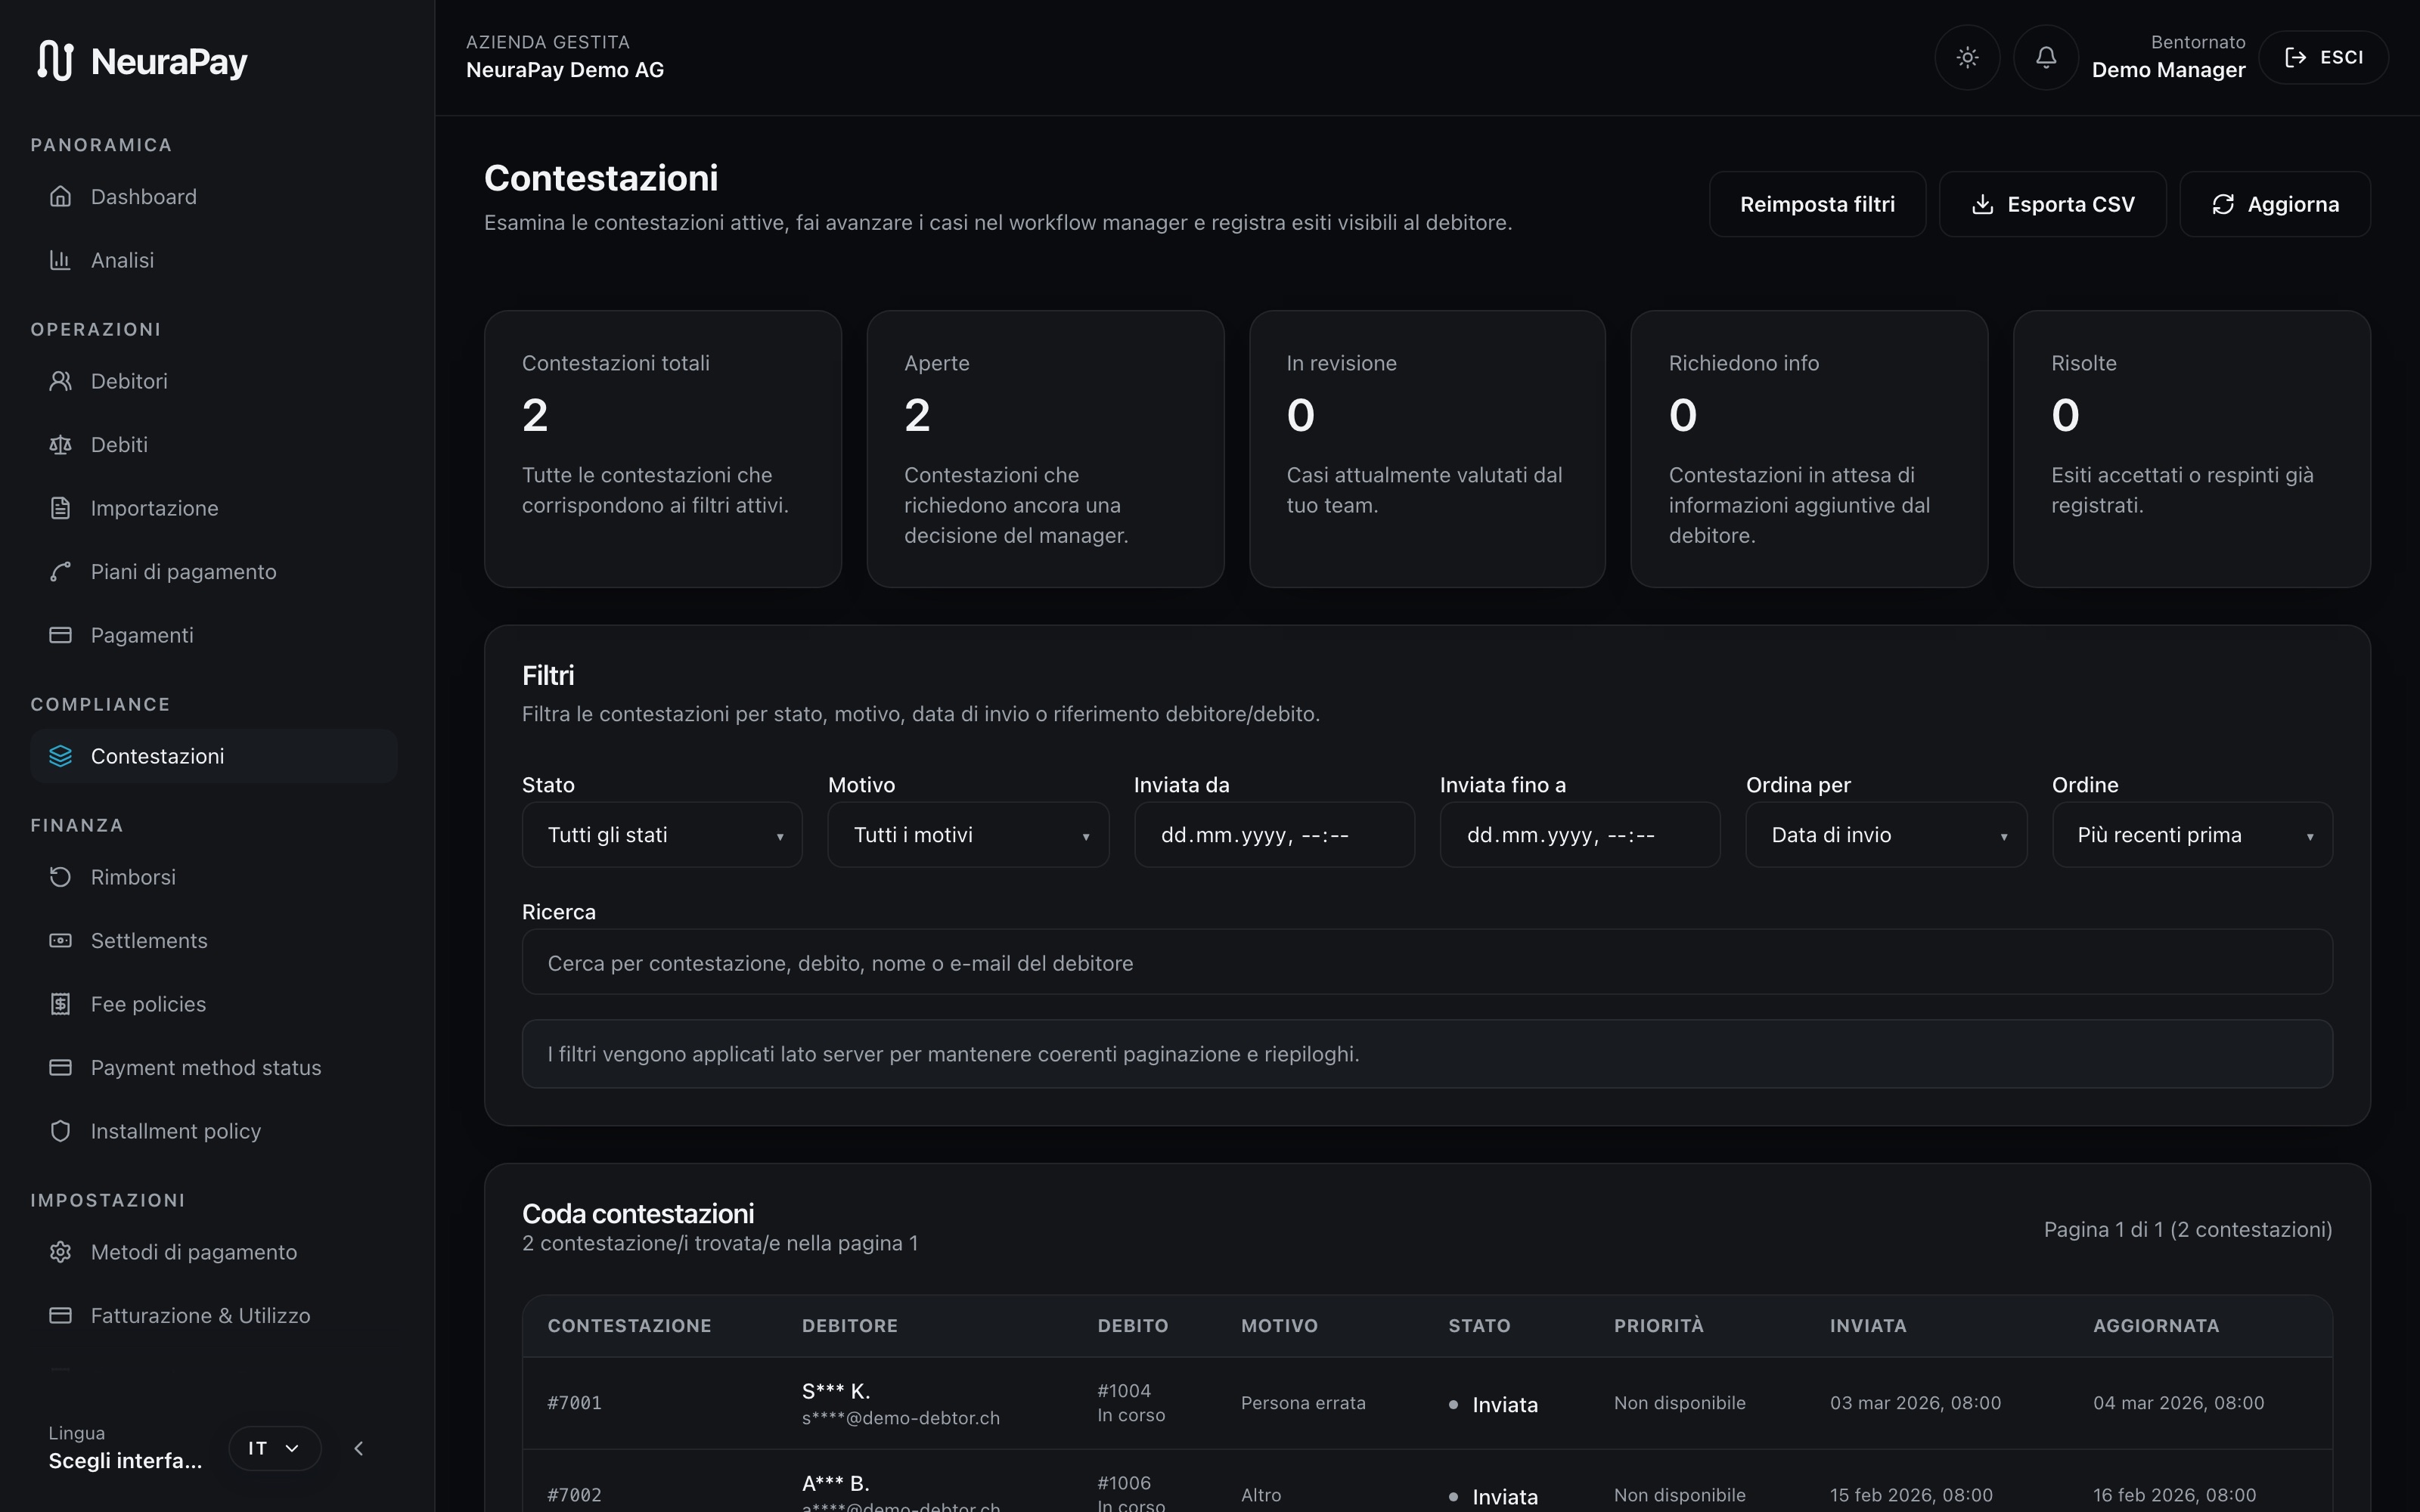Click the Debiti scales icon

tap(60, 445)
